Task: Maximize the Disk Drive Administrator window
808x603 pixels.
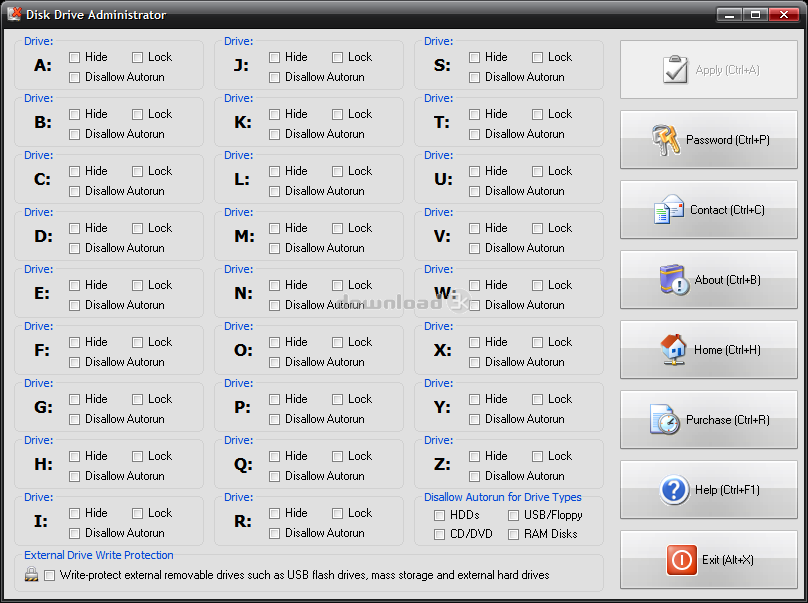Action: (755, 14)
